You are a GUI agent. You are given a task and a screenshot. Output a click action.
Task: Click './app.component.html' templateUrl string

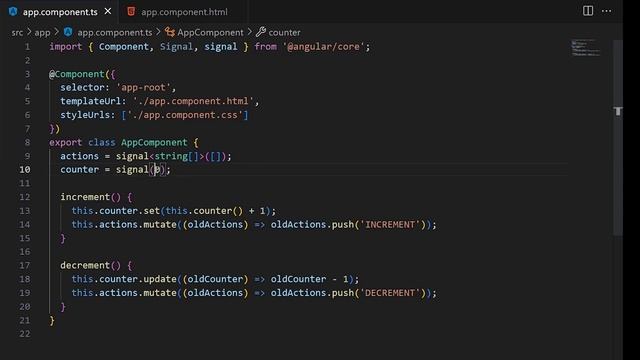[x=193, y=101]
